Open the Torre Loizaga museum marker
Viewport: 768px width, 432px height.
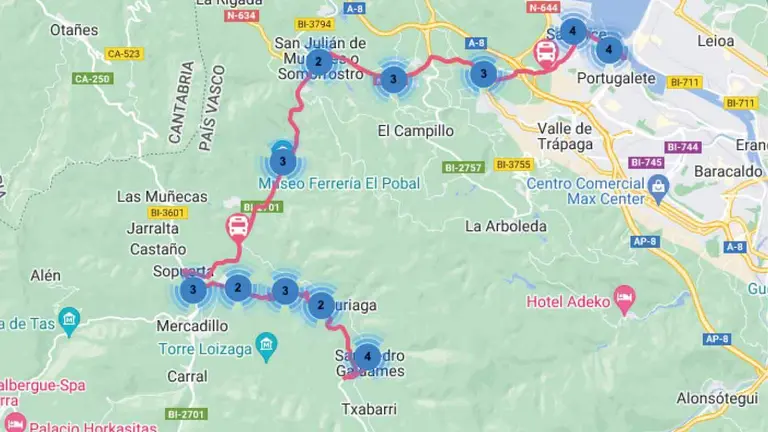(x=266, y=347)
